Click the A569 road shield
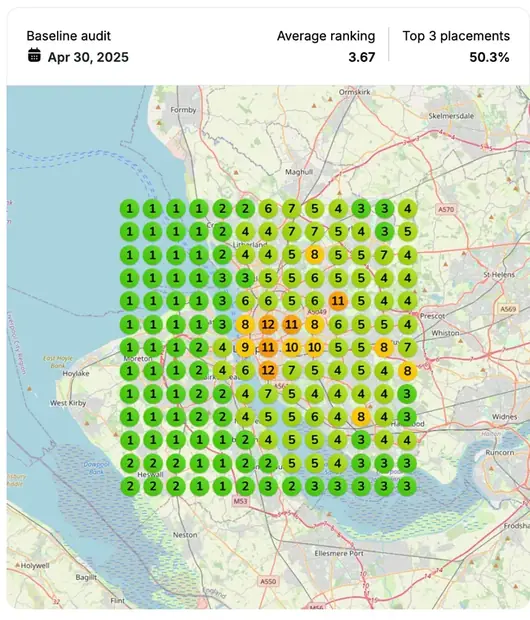The width and height of the screenshot is (530, 620). pyautogui.click(x=508, y=309)
